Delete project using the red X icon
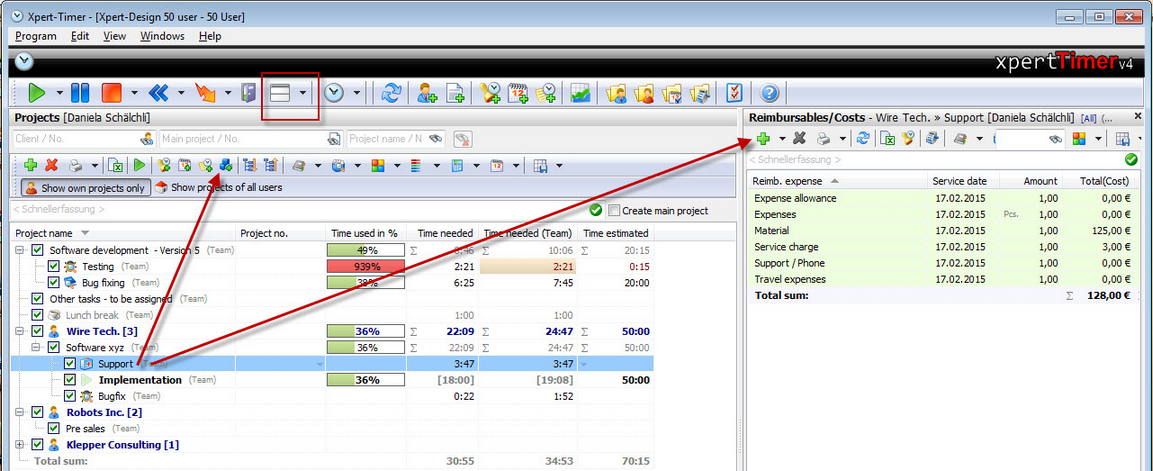 tap(51, 165)
